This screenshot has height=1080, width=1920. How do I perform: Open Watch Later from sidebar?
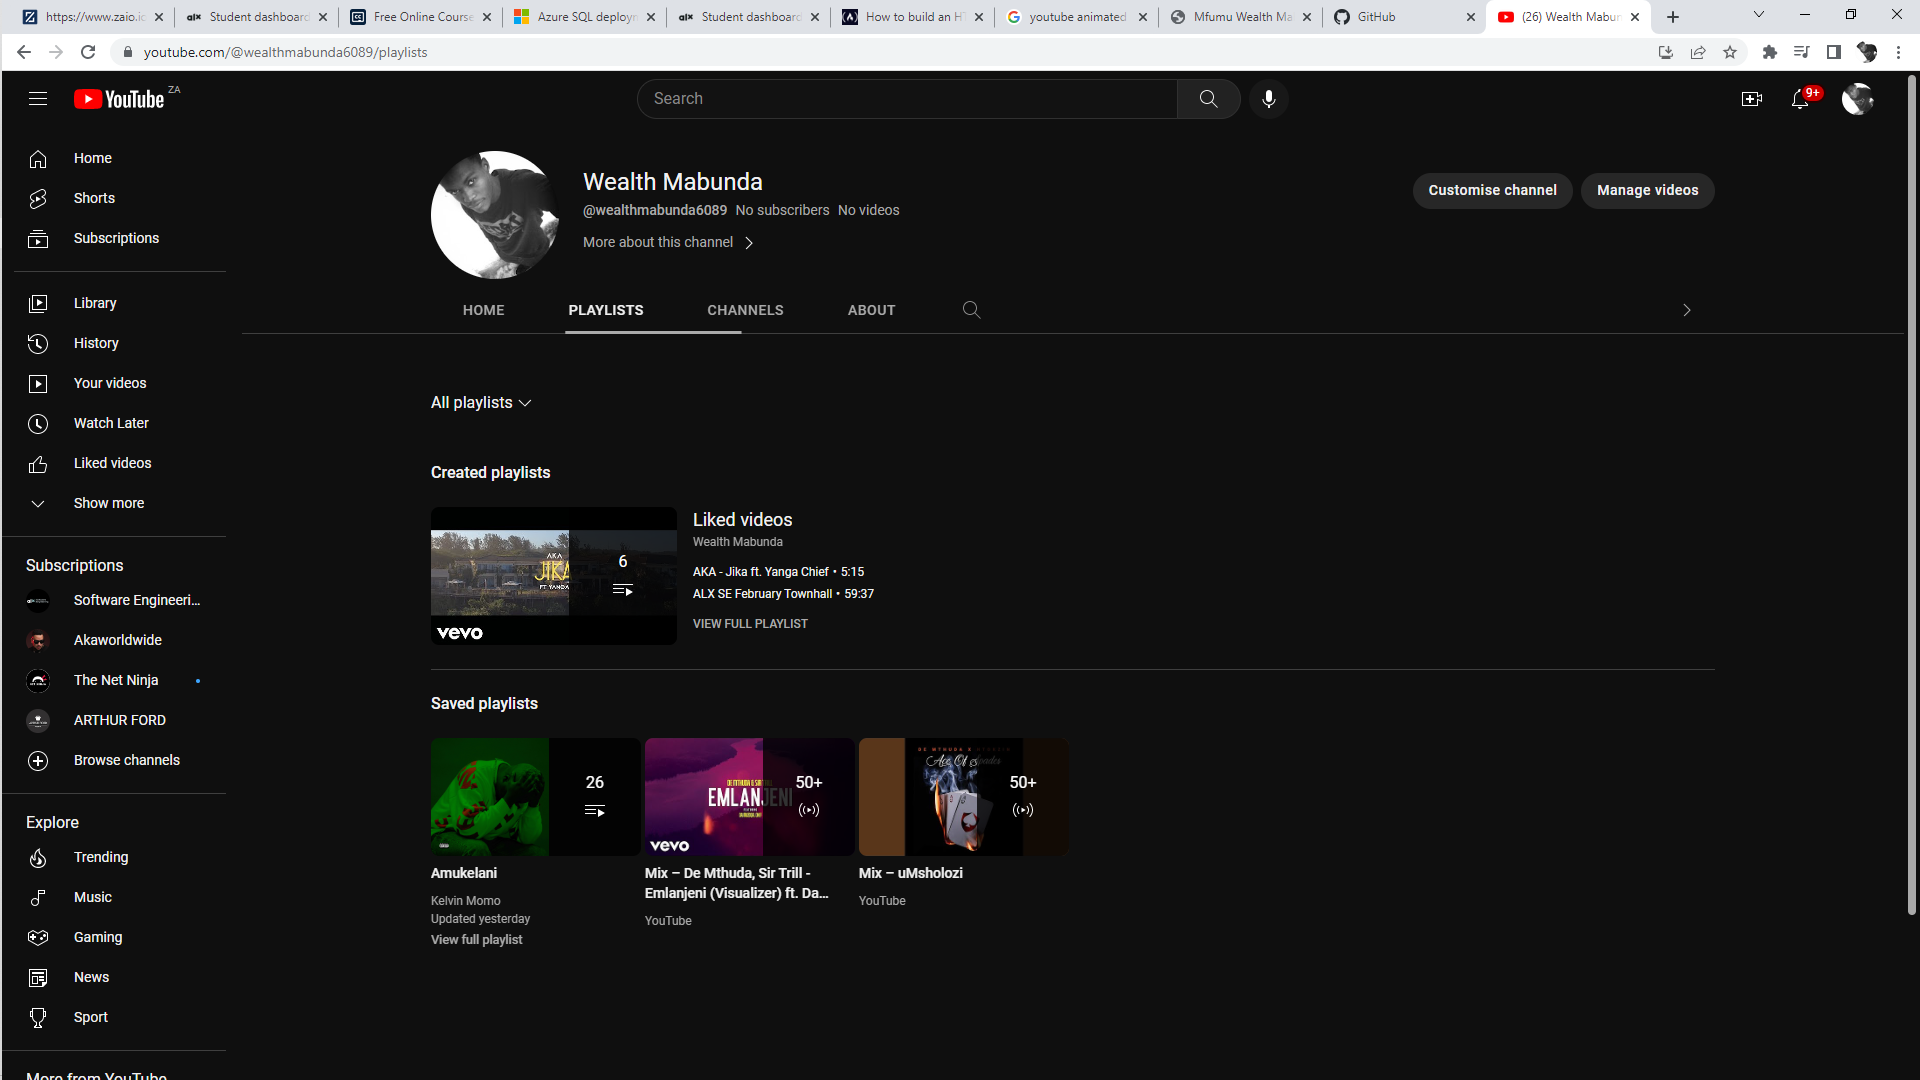(110, 423)
